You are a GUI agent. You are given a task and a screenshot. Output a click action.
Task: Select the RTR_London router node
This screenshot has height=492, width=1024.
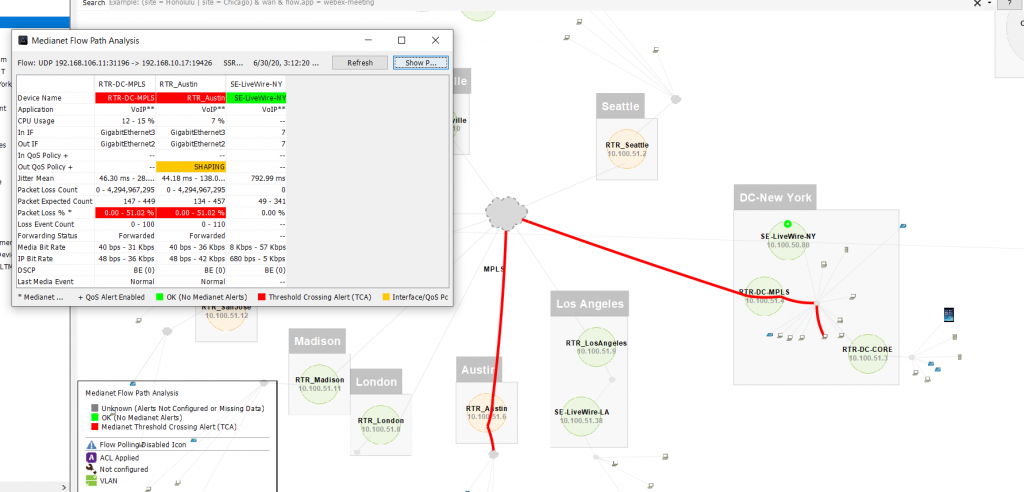point(381,424)
